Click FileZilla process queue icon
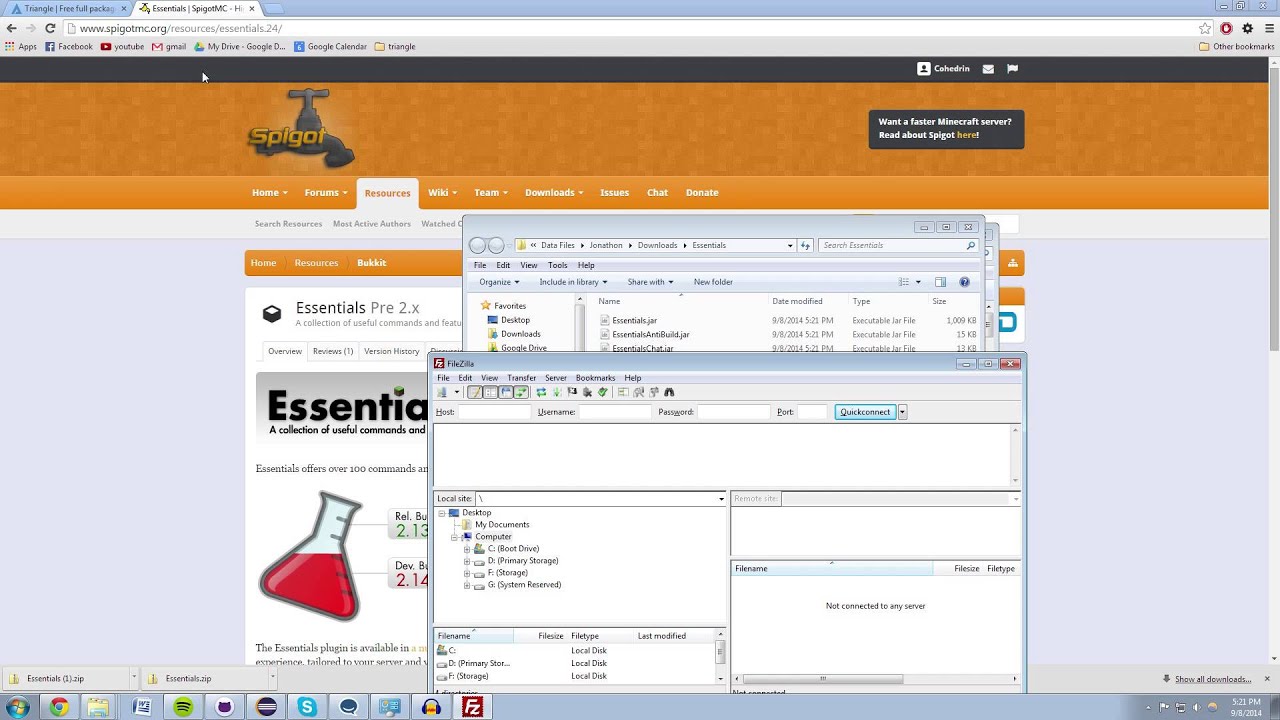This screenshot has width=1280, height=720. coord(557,392)
